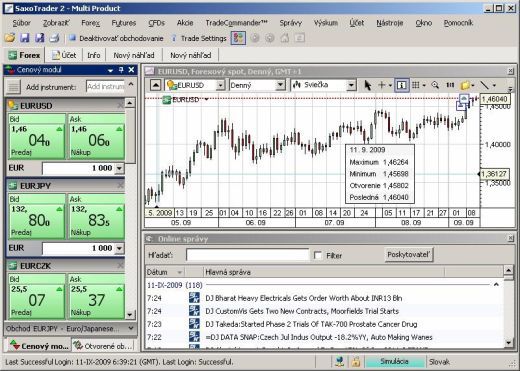520x371 pixels.
Task: Switch to the Účet tab
Action: pos(64,55)
